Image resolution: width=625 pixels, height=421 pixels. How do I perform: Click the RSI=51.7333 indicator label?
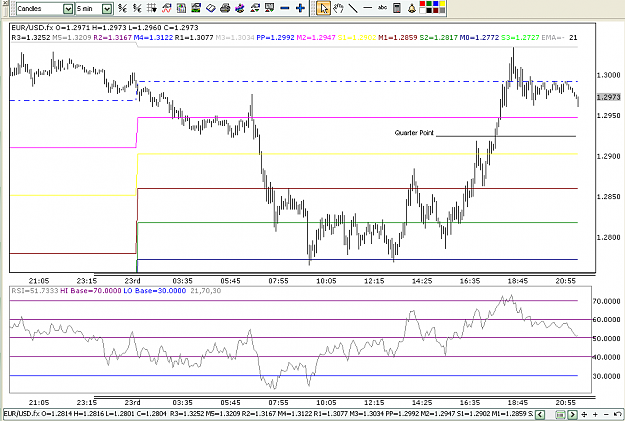click(35, 291)
